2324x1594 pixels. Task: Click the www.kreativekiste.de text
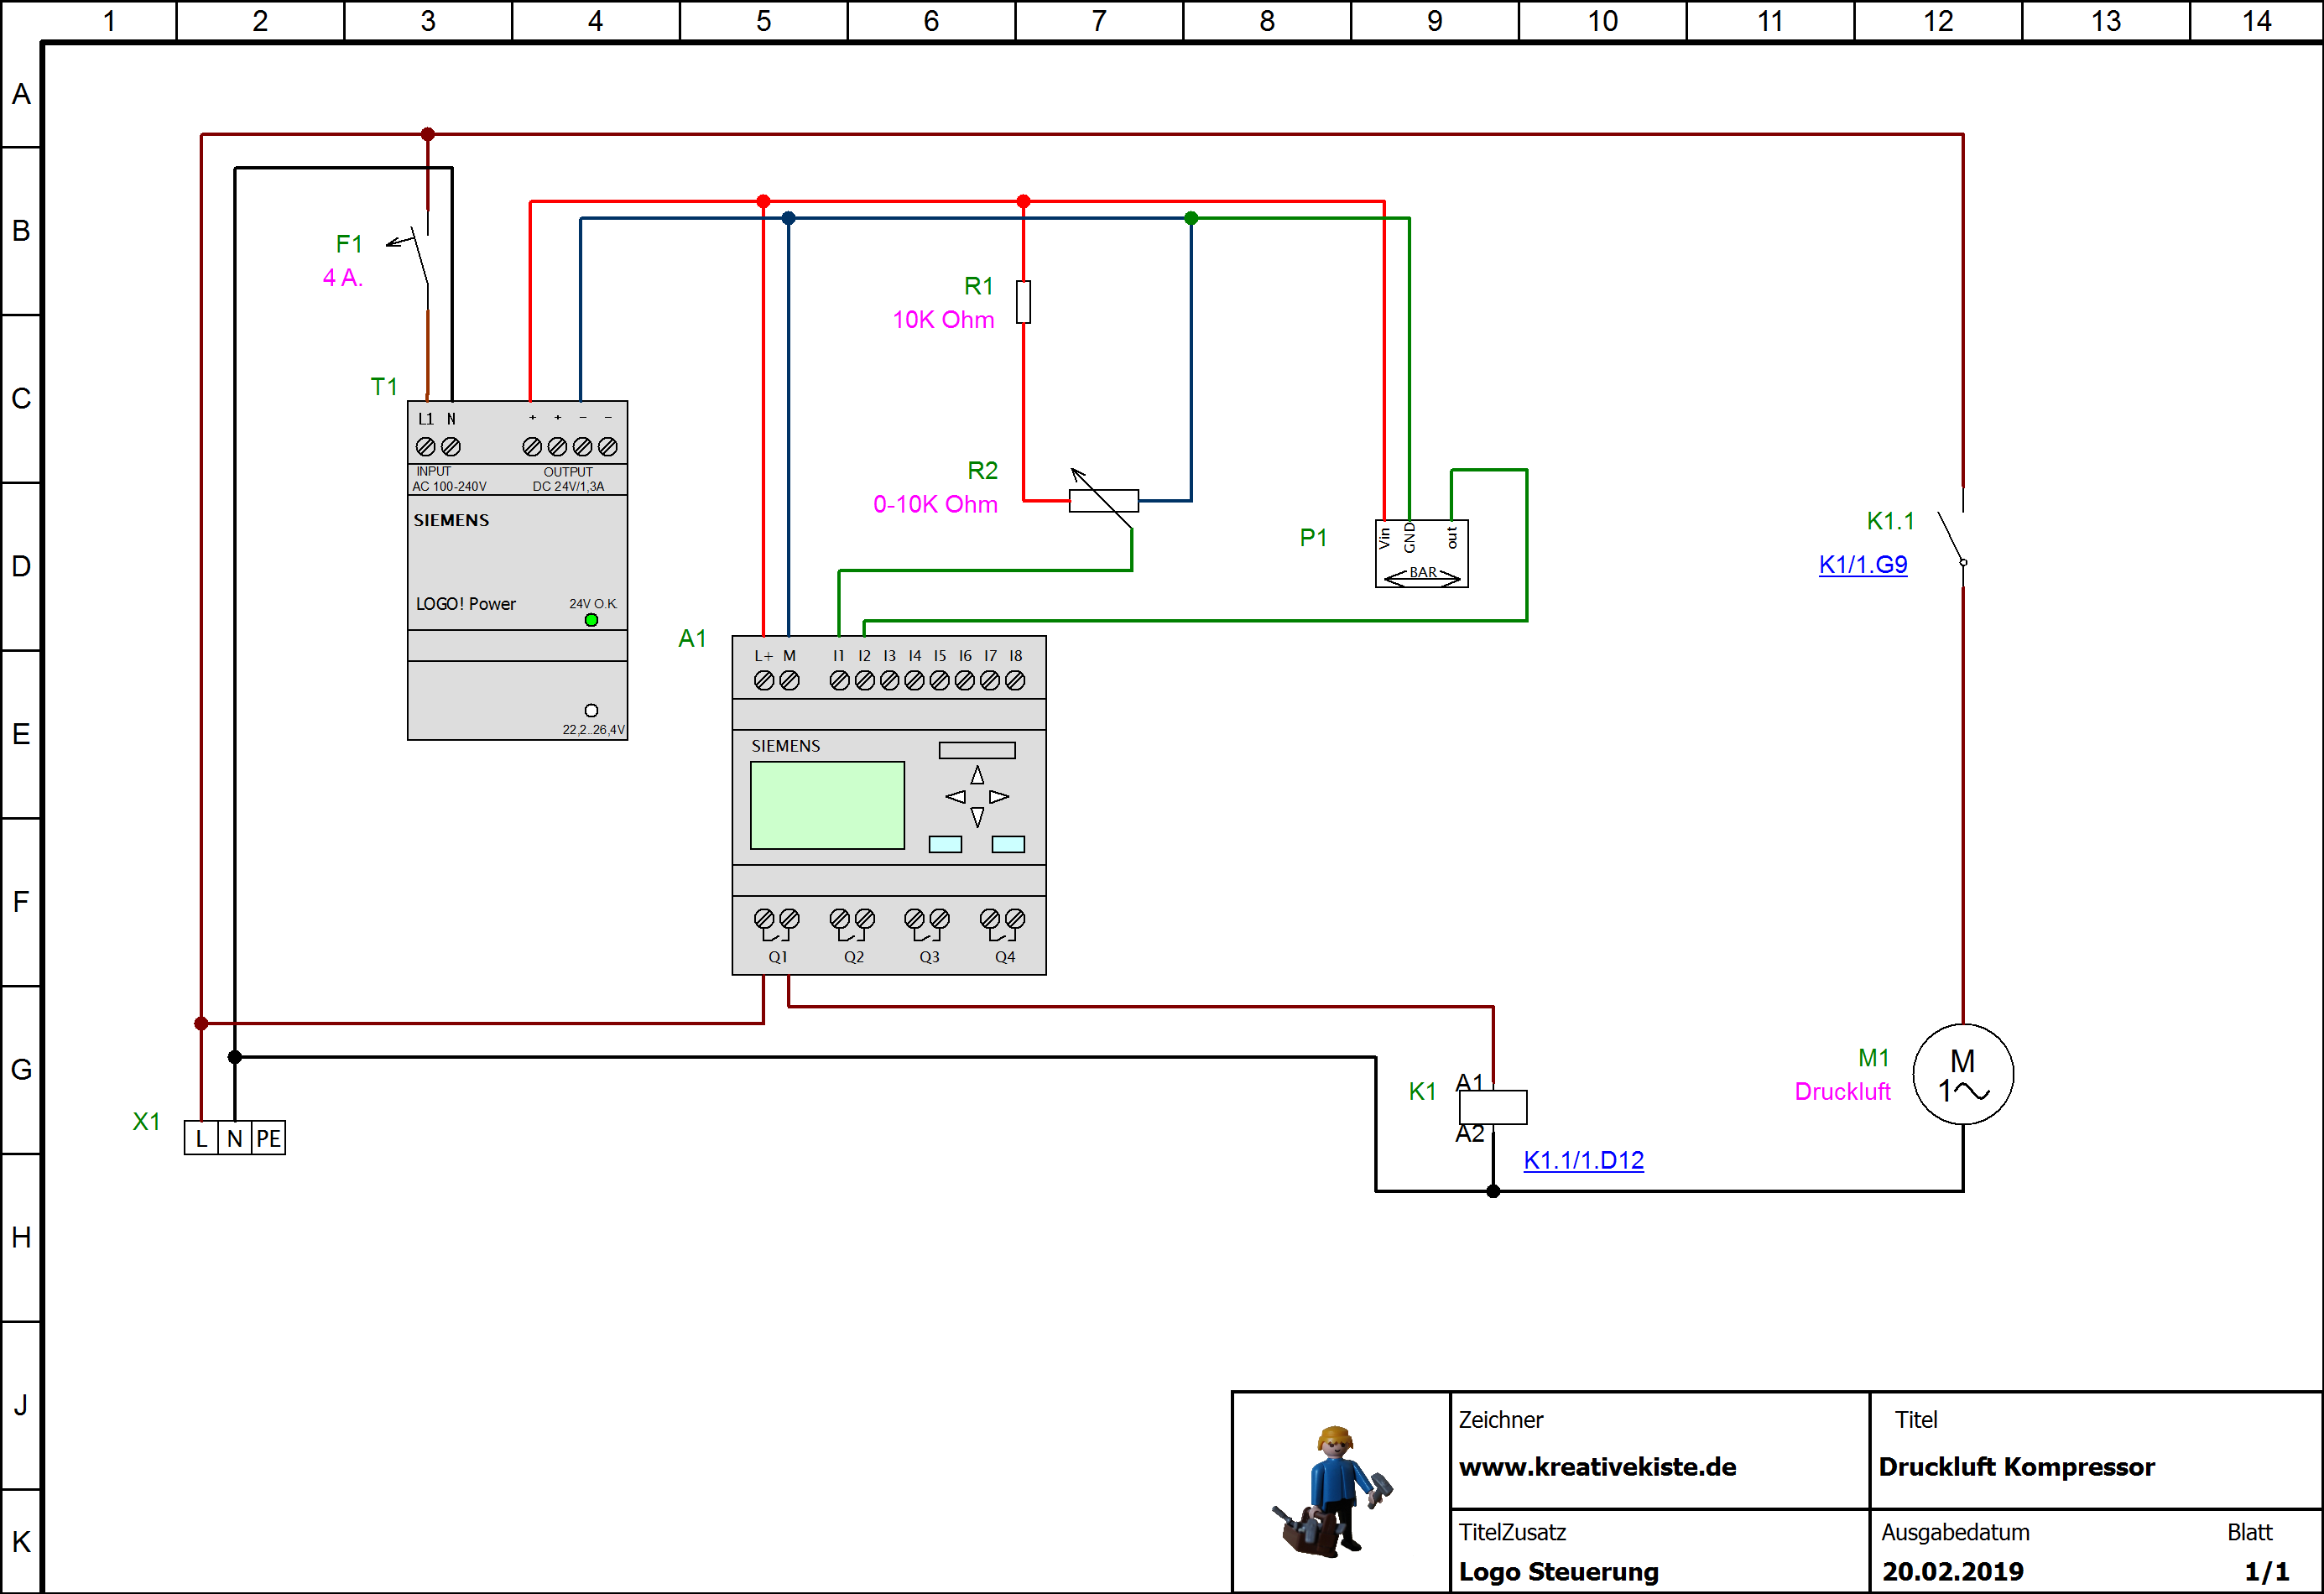(1597, 1467)
